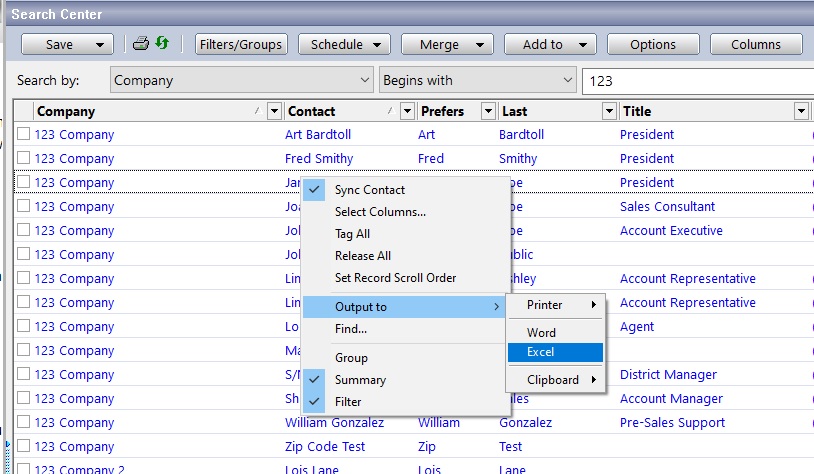
Task: Click the printer icon in the toolbar
Action: pyautogui.click(x=141, y=44)
